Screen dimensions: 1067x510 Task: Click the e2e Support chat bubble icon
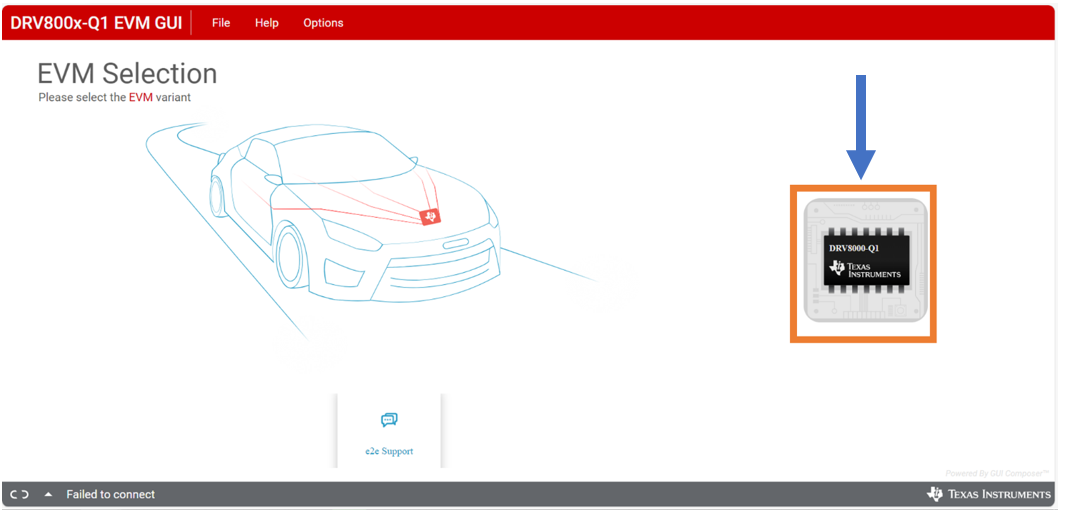point(389,420)
